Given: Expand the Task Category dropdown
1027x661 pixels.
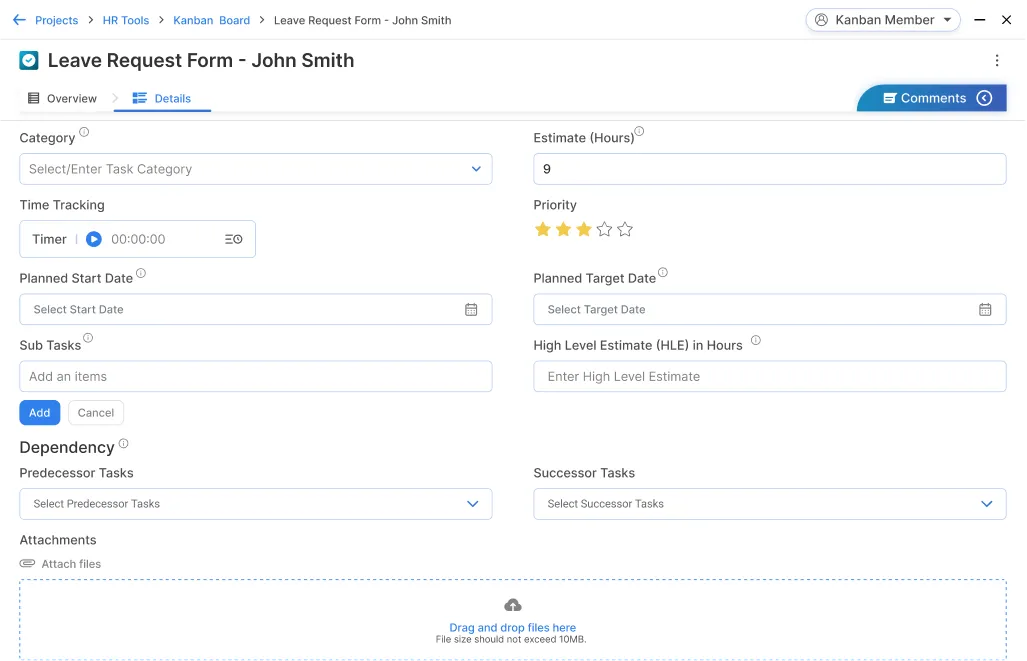Looking at the screenshot, I should (476, 169).
